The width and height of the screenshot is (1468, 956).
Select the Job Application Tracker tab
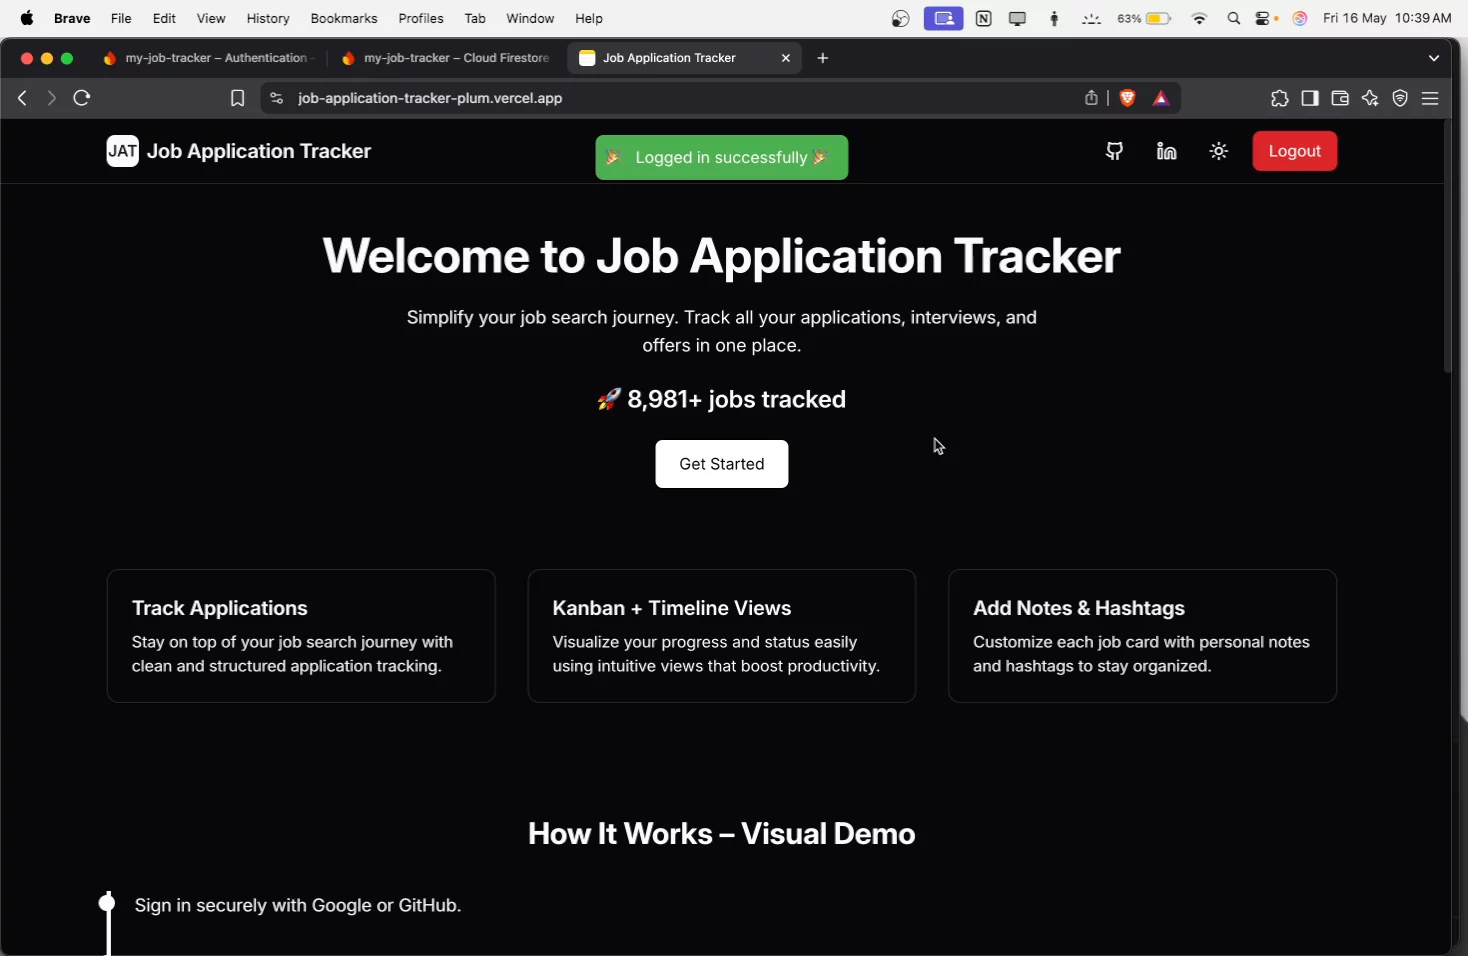(x=684, y=58)
